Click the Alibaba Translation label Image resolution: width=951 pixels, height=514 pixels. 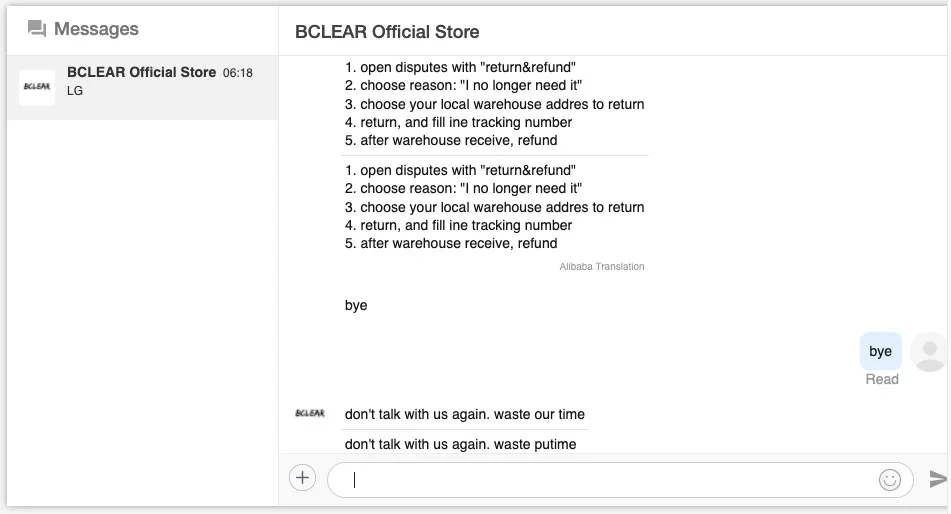pyautogui.click(x=602, y=267)
